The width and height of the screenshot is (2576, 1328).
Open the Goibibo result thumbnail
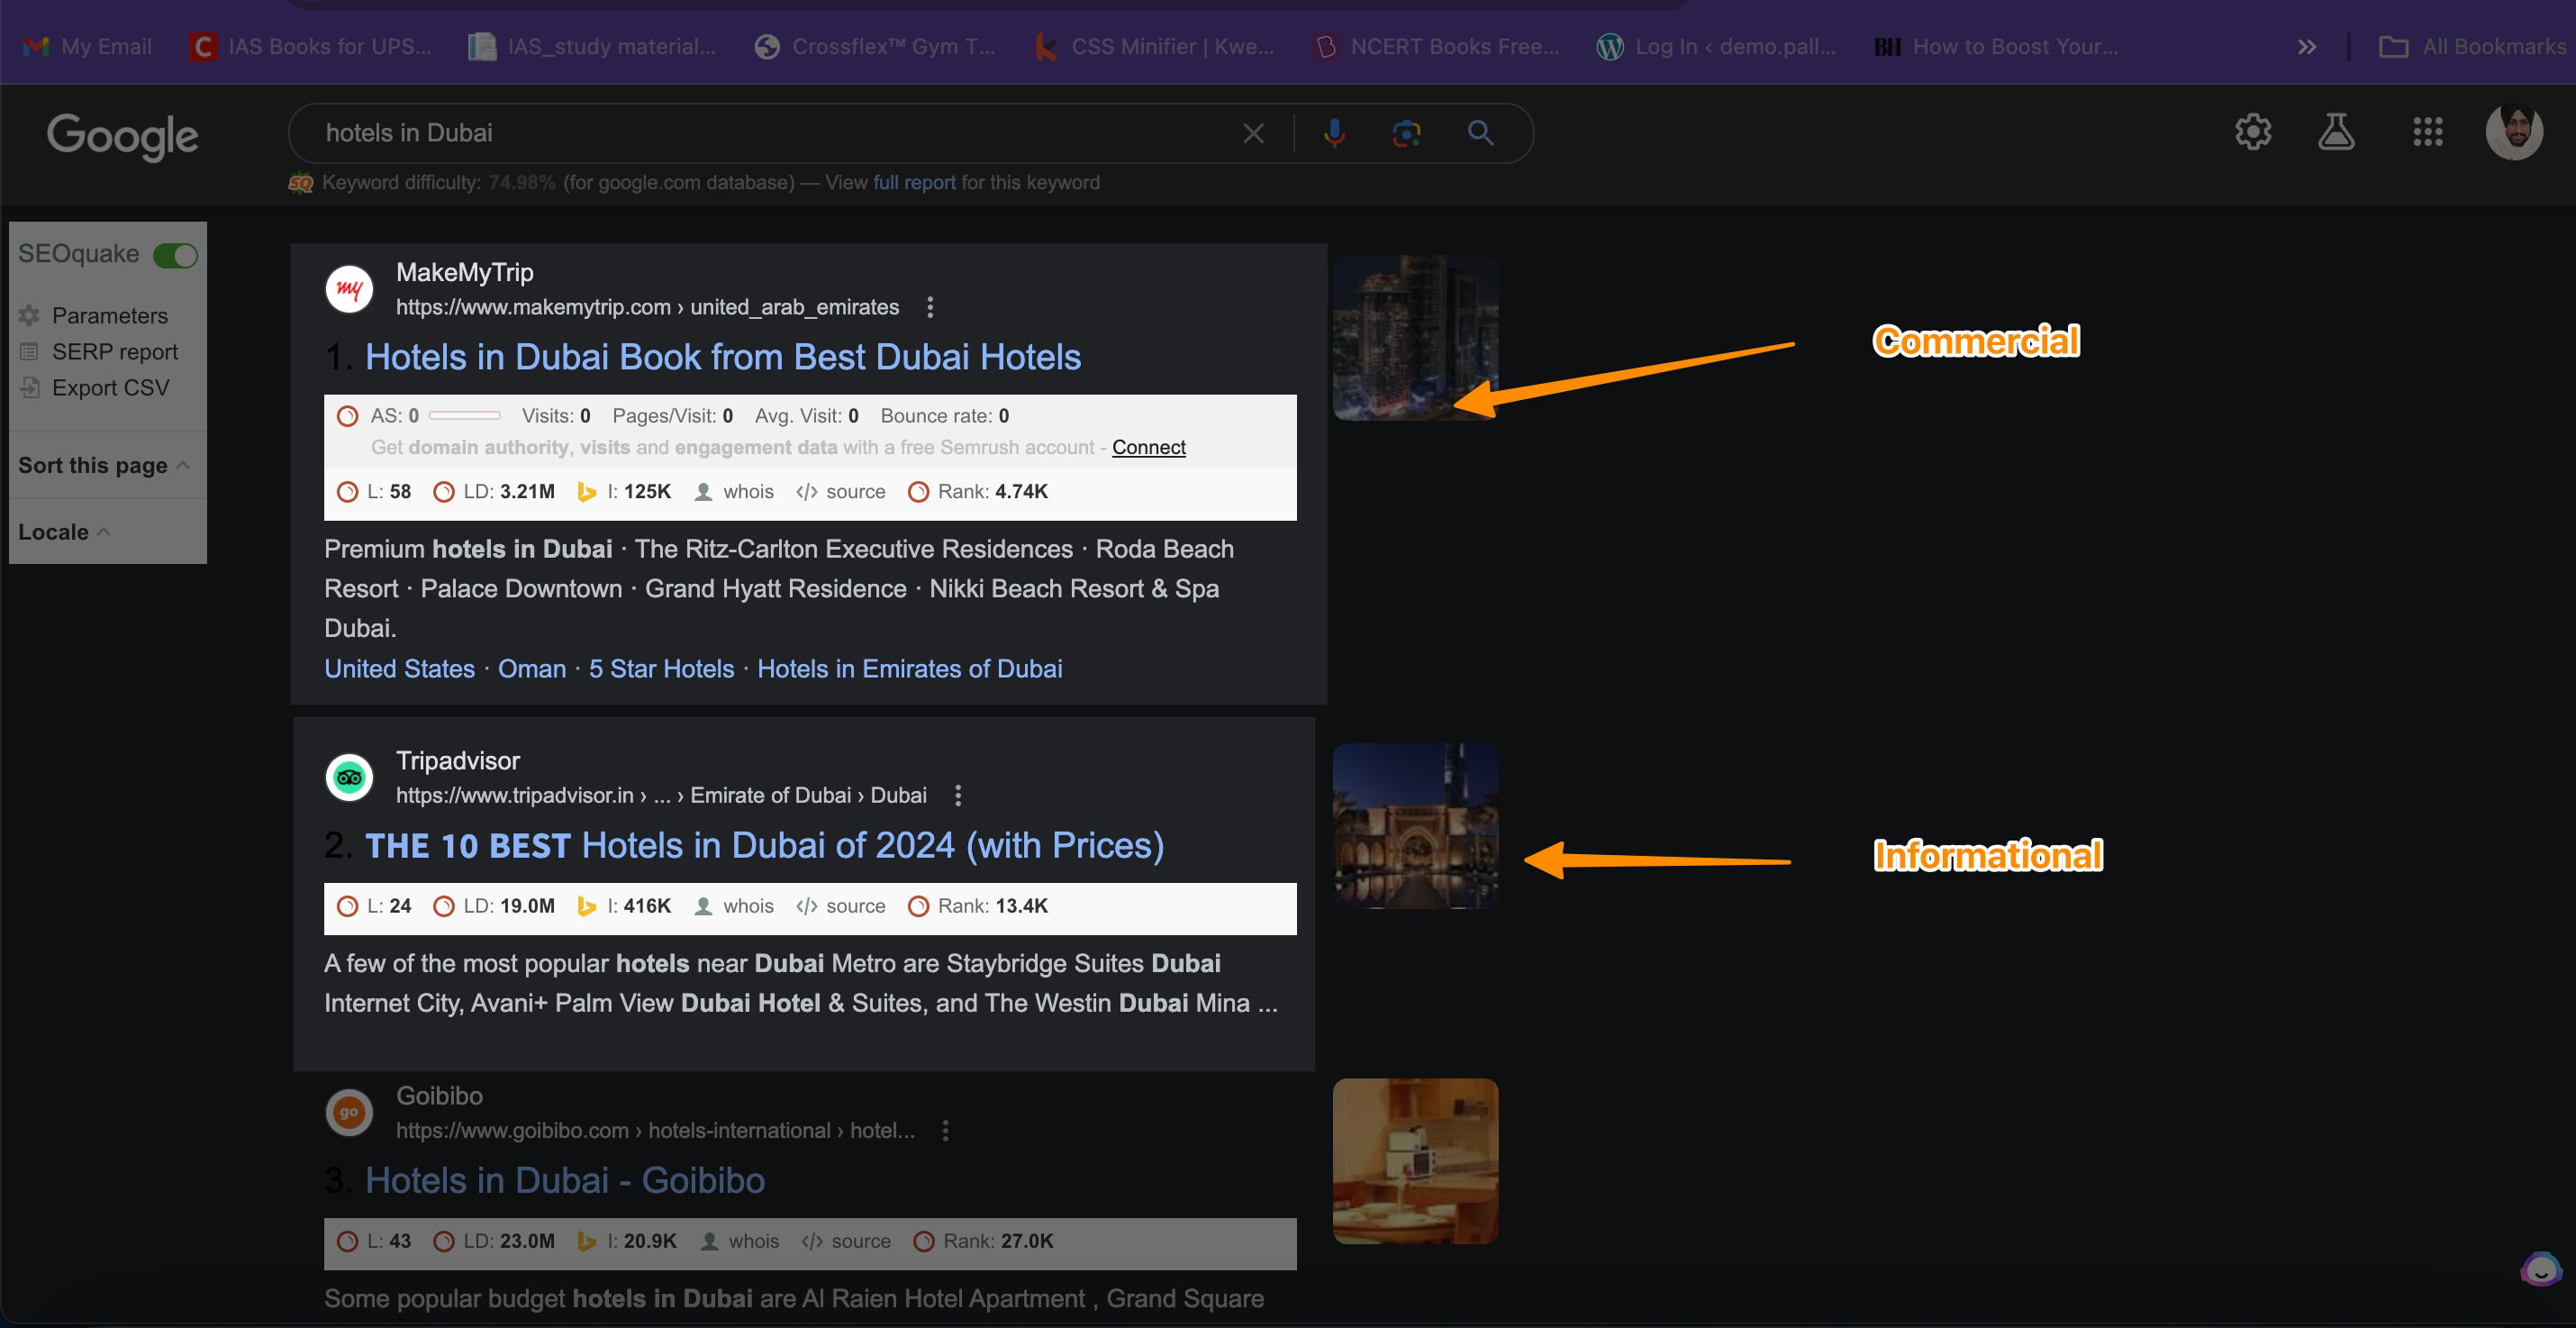click(1416, 1161)
